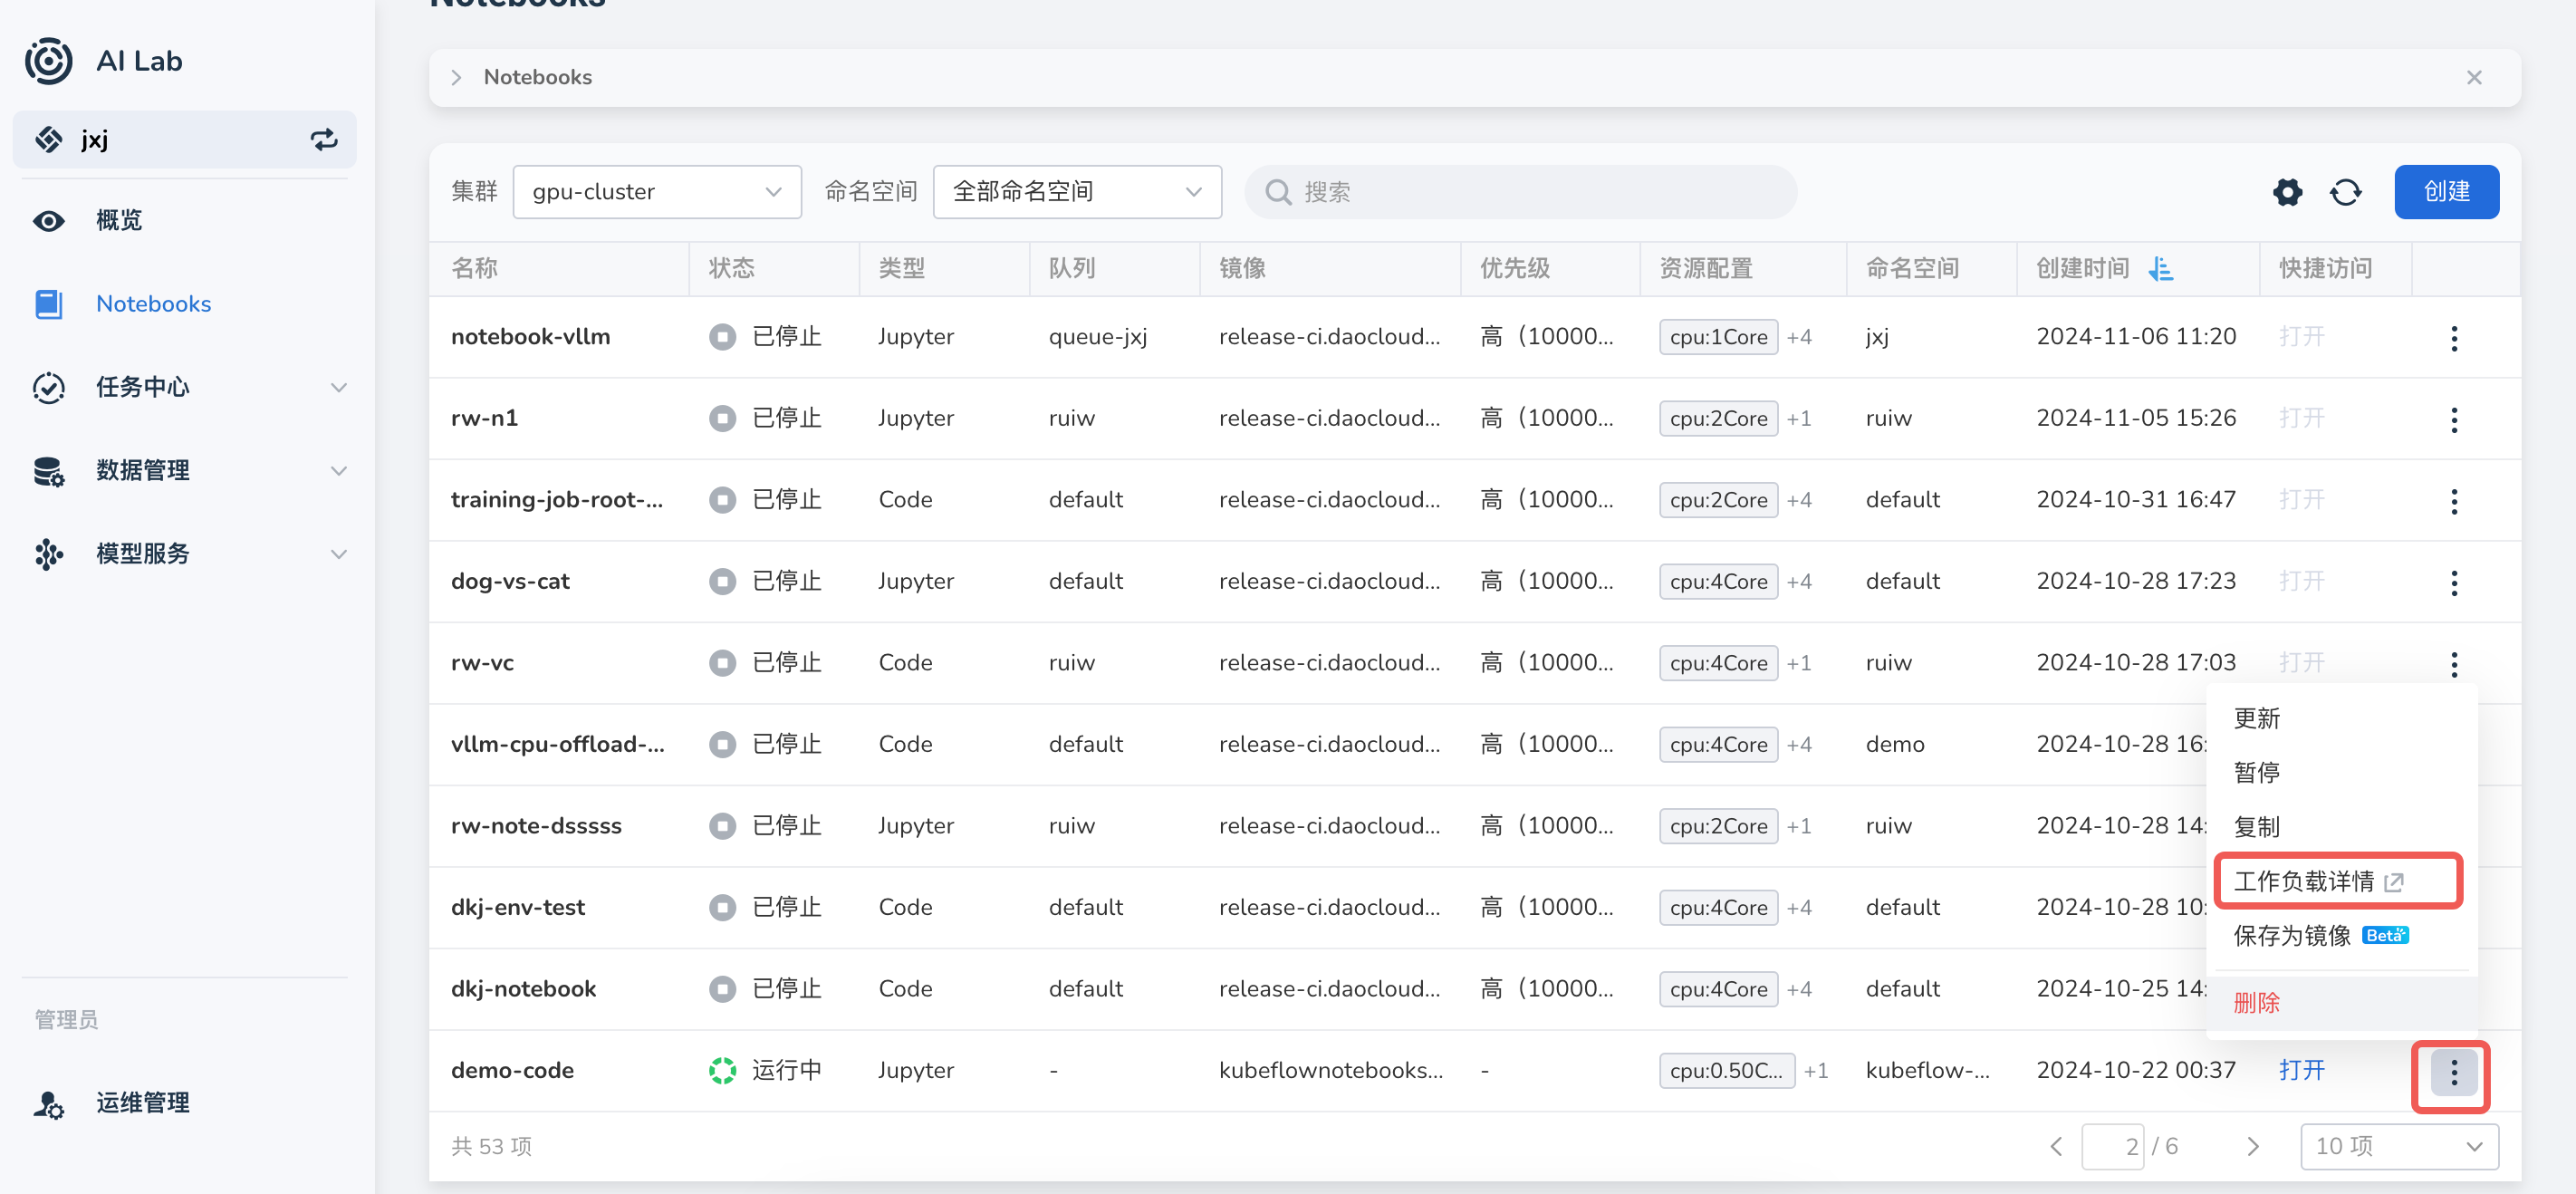Choose 复制 from the context menu

point(2256,827)
